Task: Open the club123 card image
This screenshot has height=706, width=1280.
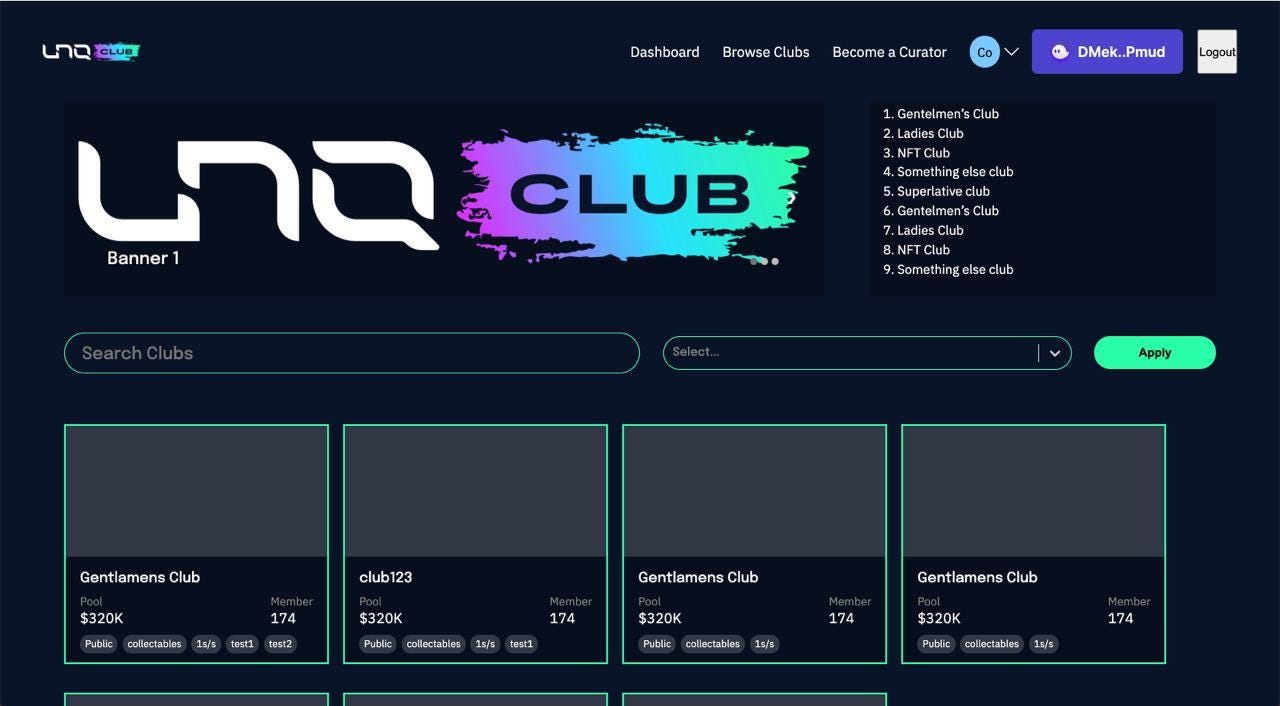Action: tap(475, 491)
